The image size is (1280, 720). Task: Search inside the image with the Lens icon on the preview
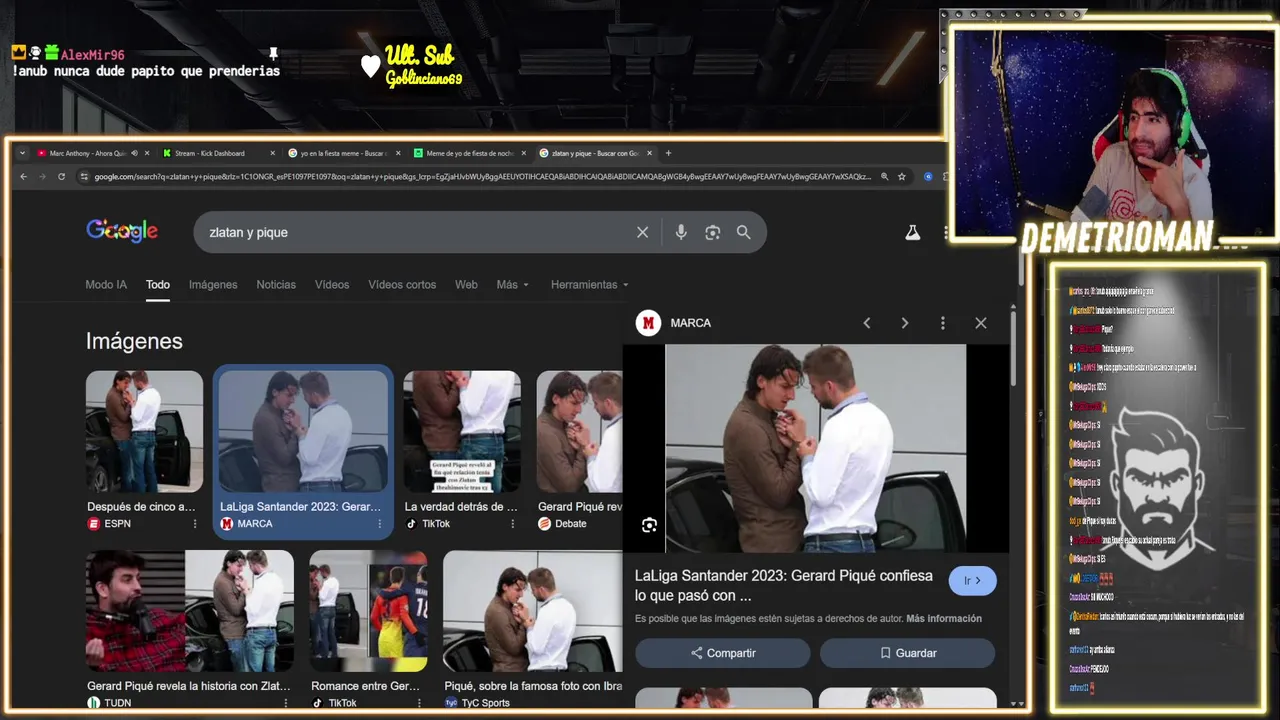coord(649,525)
